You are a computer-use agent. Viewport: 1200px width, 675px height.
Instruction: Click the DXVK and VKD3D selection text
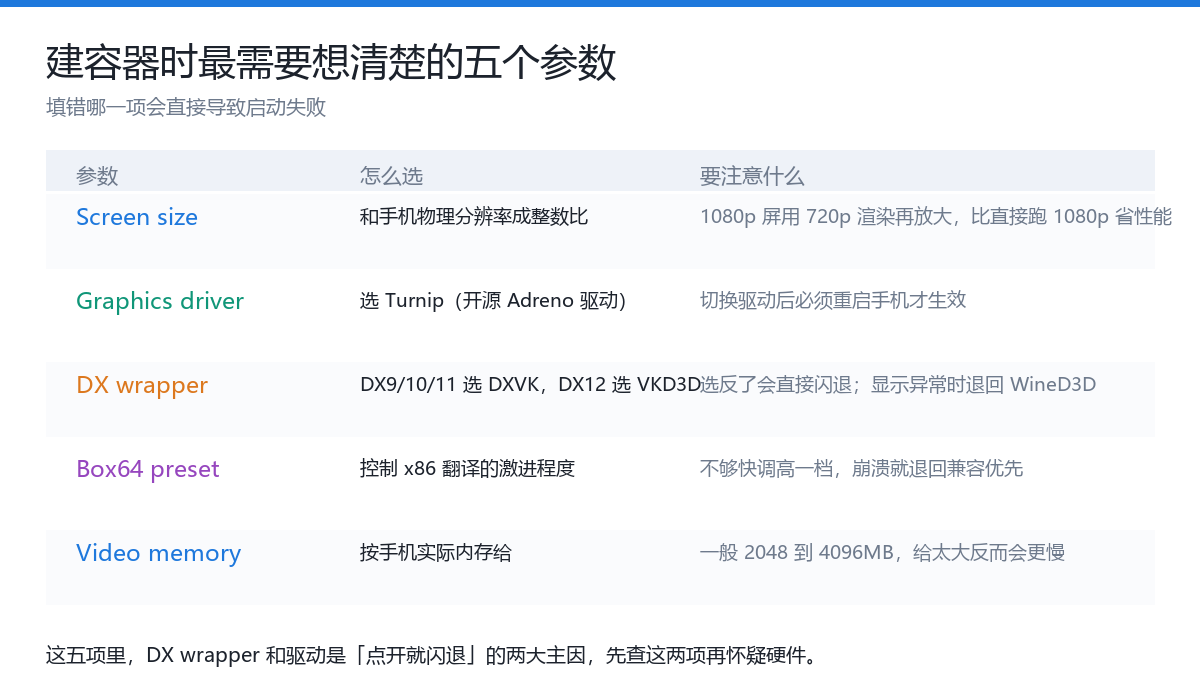531,384
